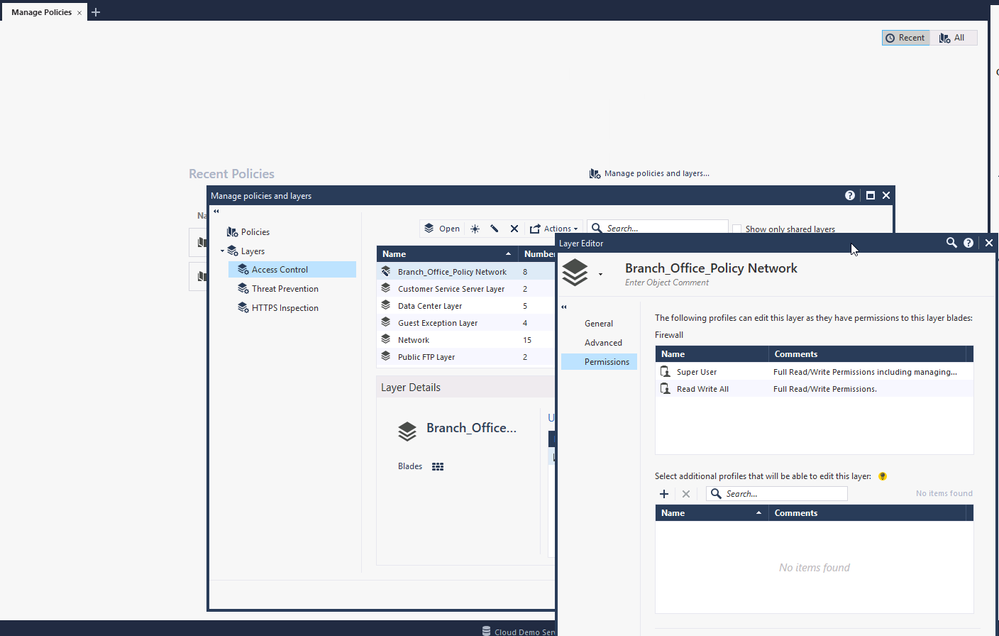Select the Advanced tab in Layer Editor
The height and width of the screenshot is (636, 999).
click(x=603, y=343)
